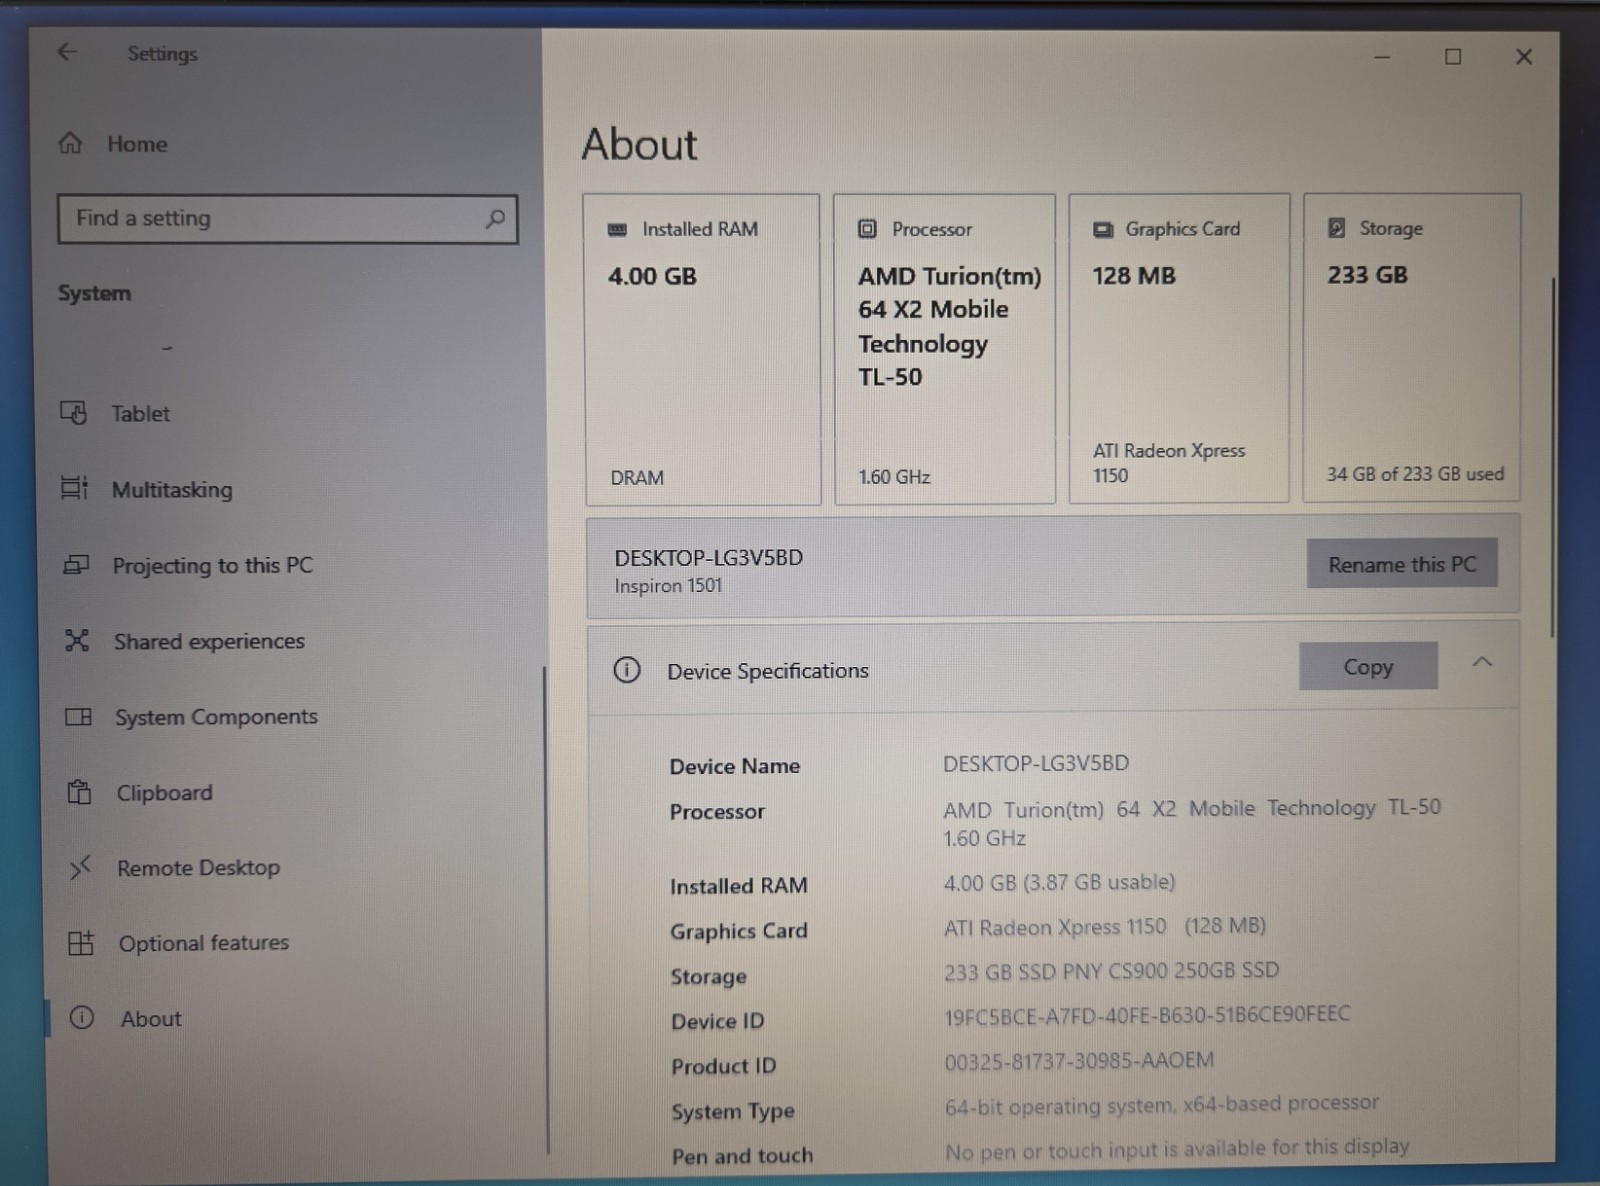This screenshot has height=1186, width=1600.
Task: Select the Graphics Card 128 MB card
Action: [1179, 348]
